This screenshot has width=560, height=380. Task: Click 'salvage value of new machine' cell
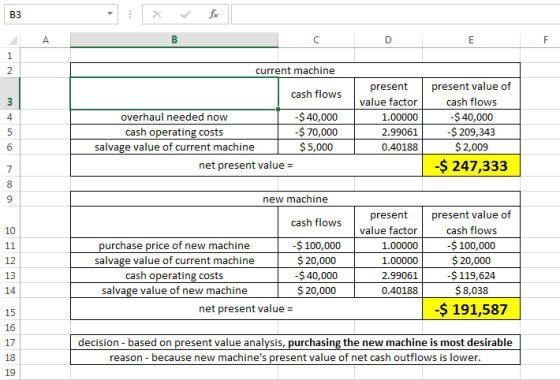tap(174, 290)
